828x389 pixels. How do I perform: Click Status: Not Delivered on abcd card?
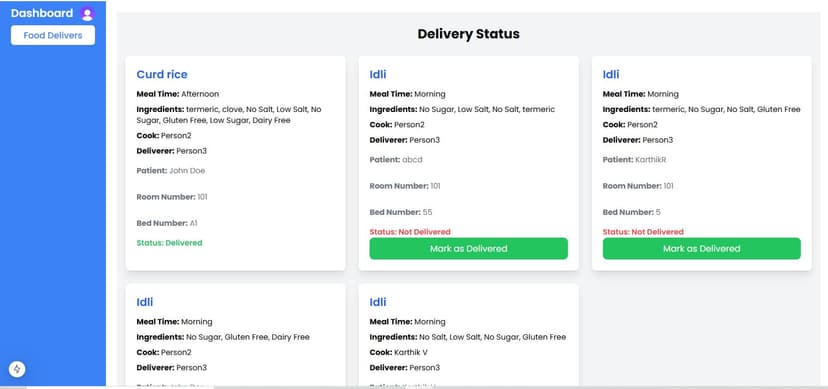[410, 232]
